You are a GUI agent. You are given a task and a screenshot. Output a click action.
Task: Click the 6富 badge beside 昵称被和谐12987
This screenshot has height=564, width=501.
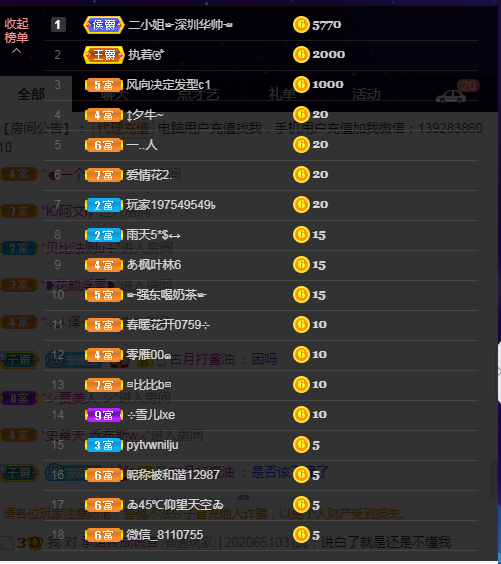click(x=104, y=475)
